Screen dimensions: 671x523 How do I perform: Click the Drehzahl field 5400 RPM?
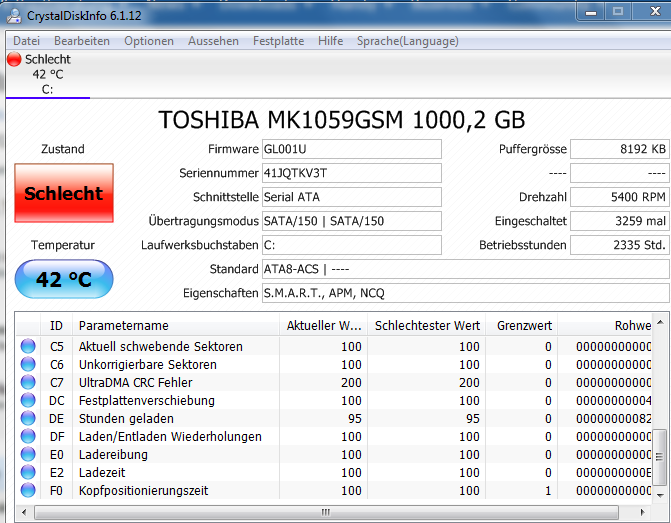coord(620,197)
